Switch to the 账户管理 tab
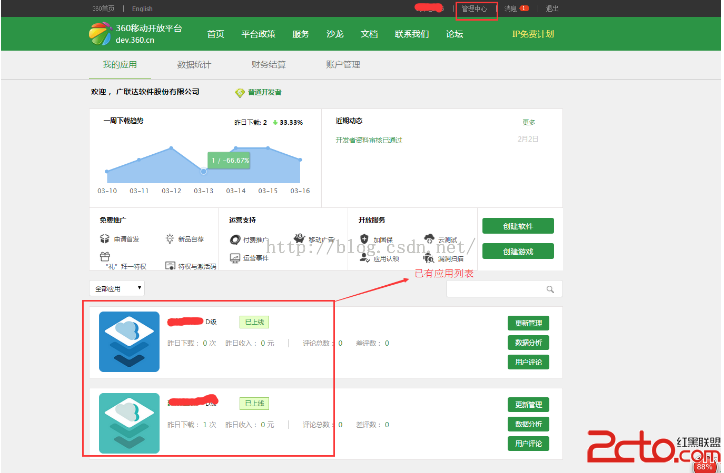 (x=343, y=65)
